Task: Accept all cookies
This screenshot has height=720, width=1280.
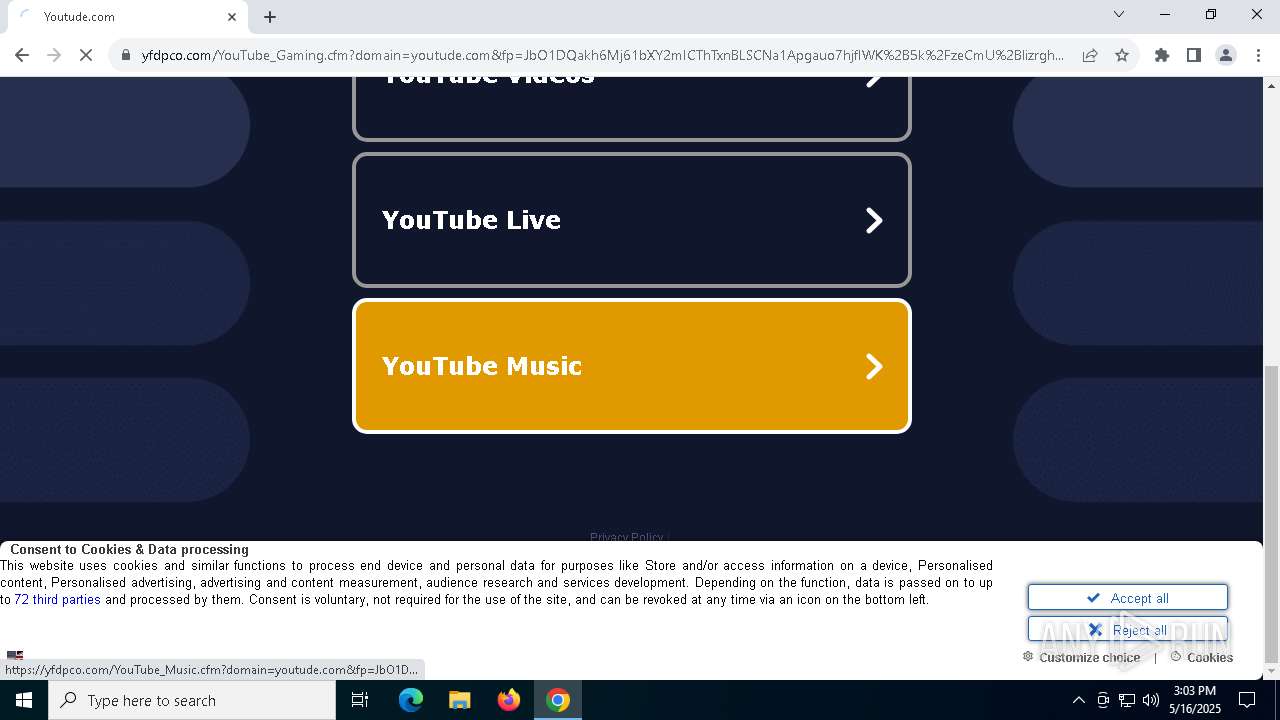Action: (x=1128, y=598)
